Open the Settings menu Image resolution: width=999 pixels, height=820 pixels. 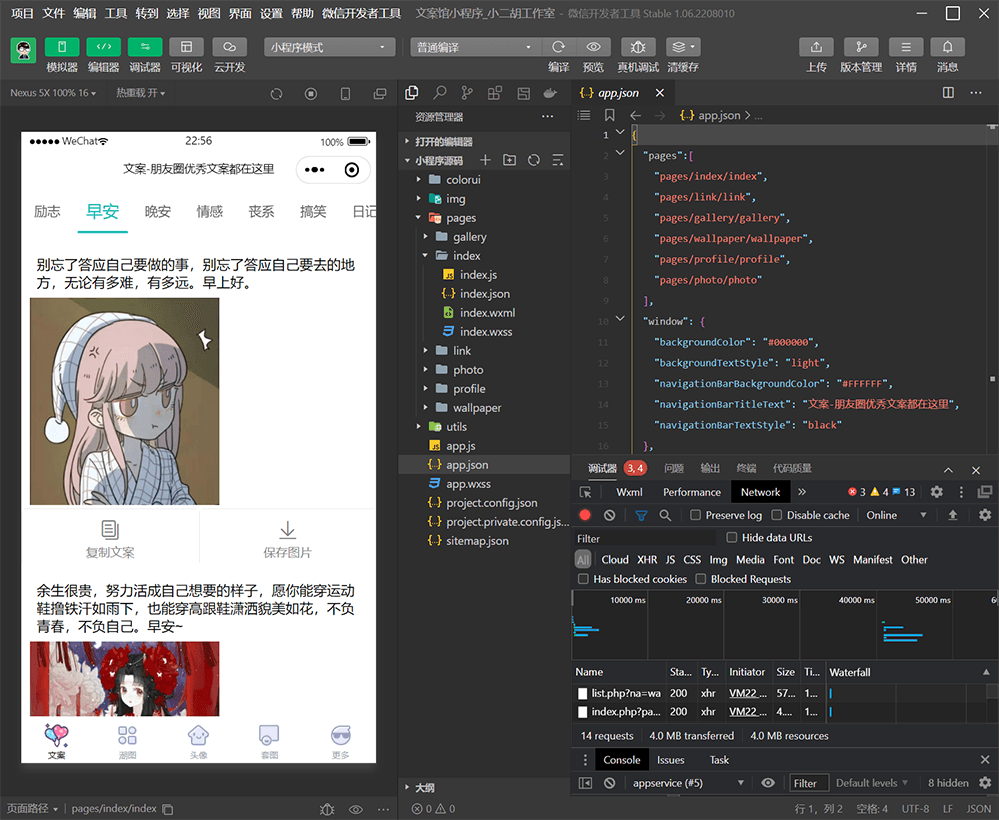coord(271,13)
